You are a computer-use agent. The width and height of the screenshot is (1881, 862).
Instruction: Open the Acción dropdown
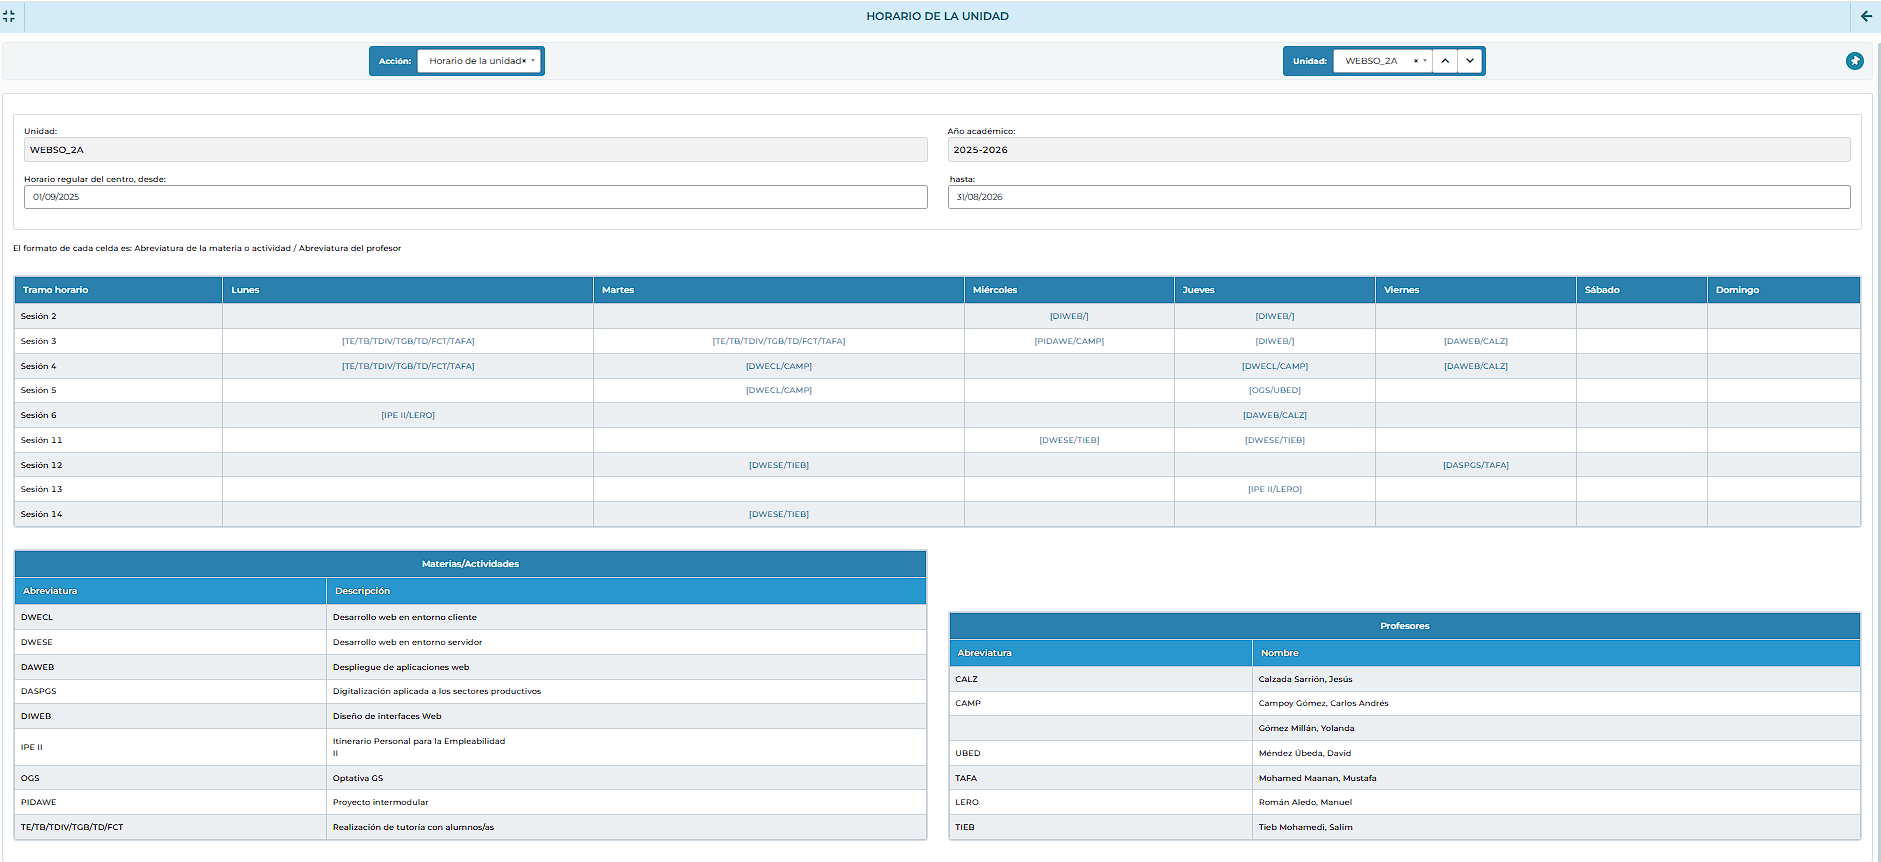click(x=533, y=61)
